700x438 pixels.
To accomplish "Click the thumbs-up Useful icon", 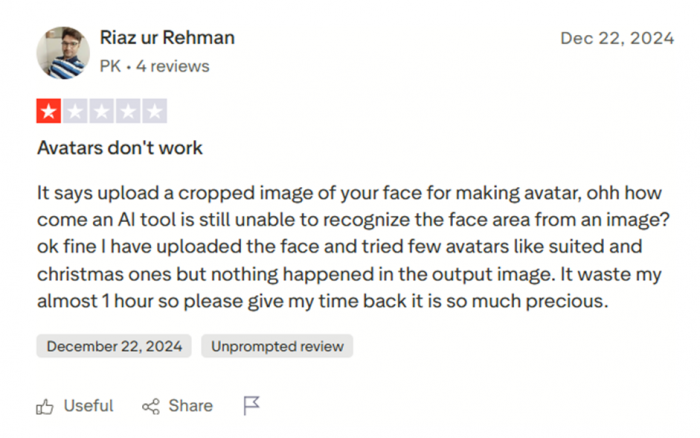I will (x=45, y=406).
